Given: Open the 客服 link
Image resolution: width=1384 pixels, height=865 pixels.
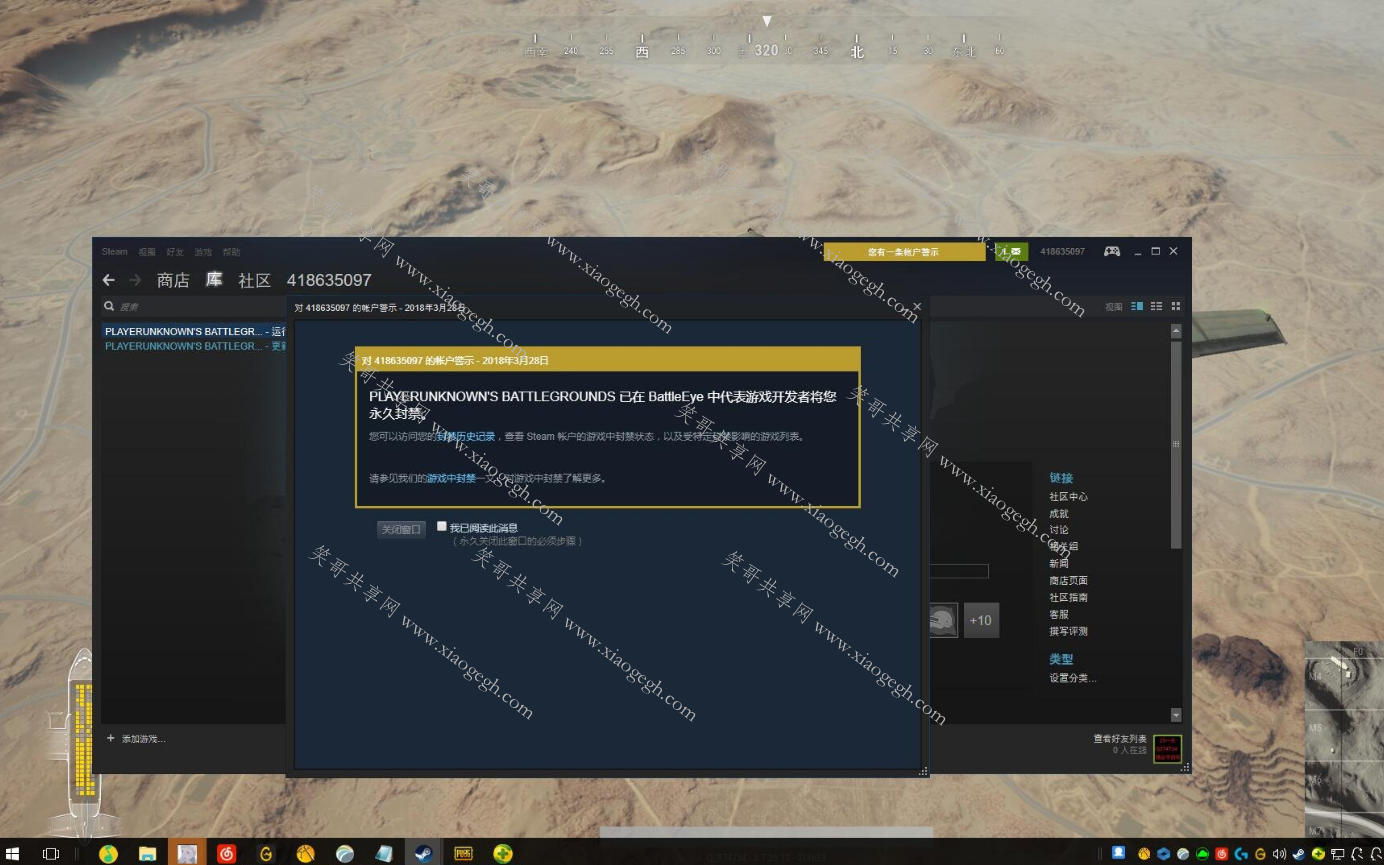Looking at the screenshot, I should point(1058,614).
